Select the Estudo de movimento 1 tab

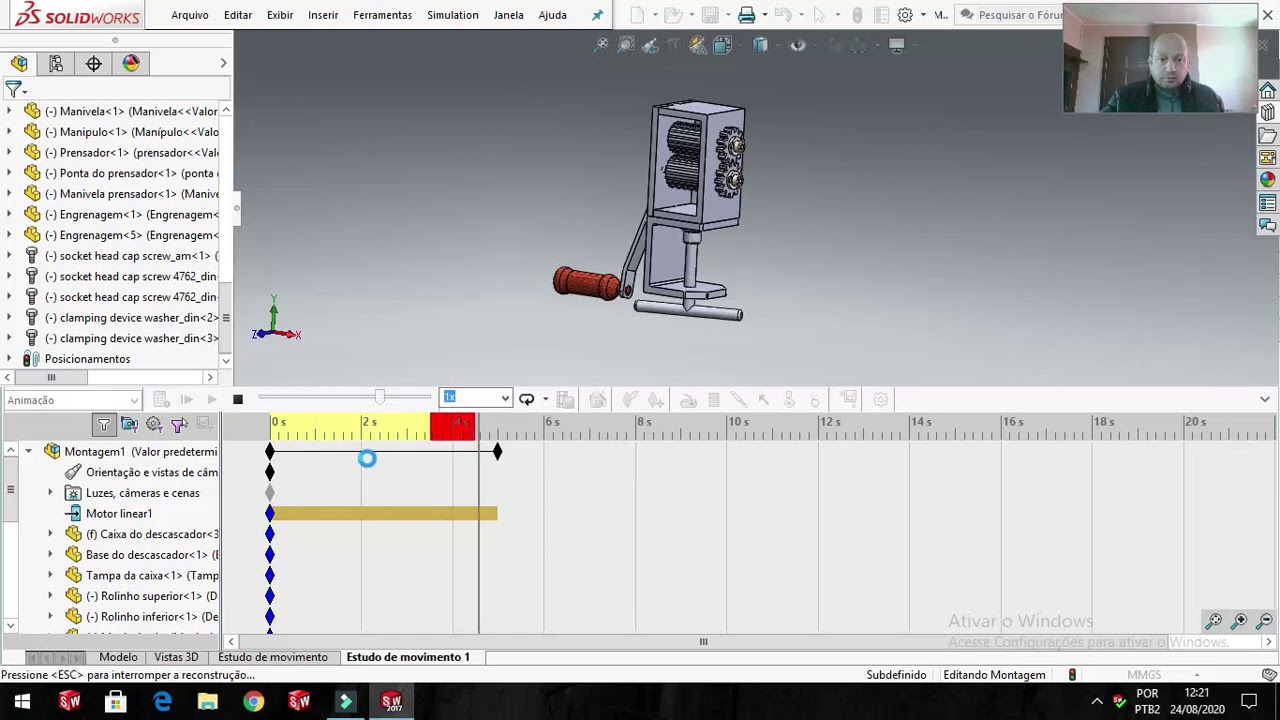click(x=408, y=657)
